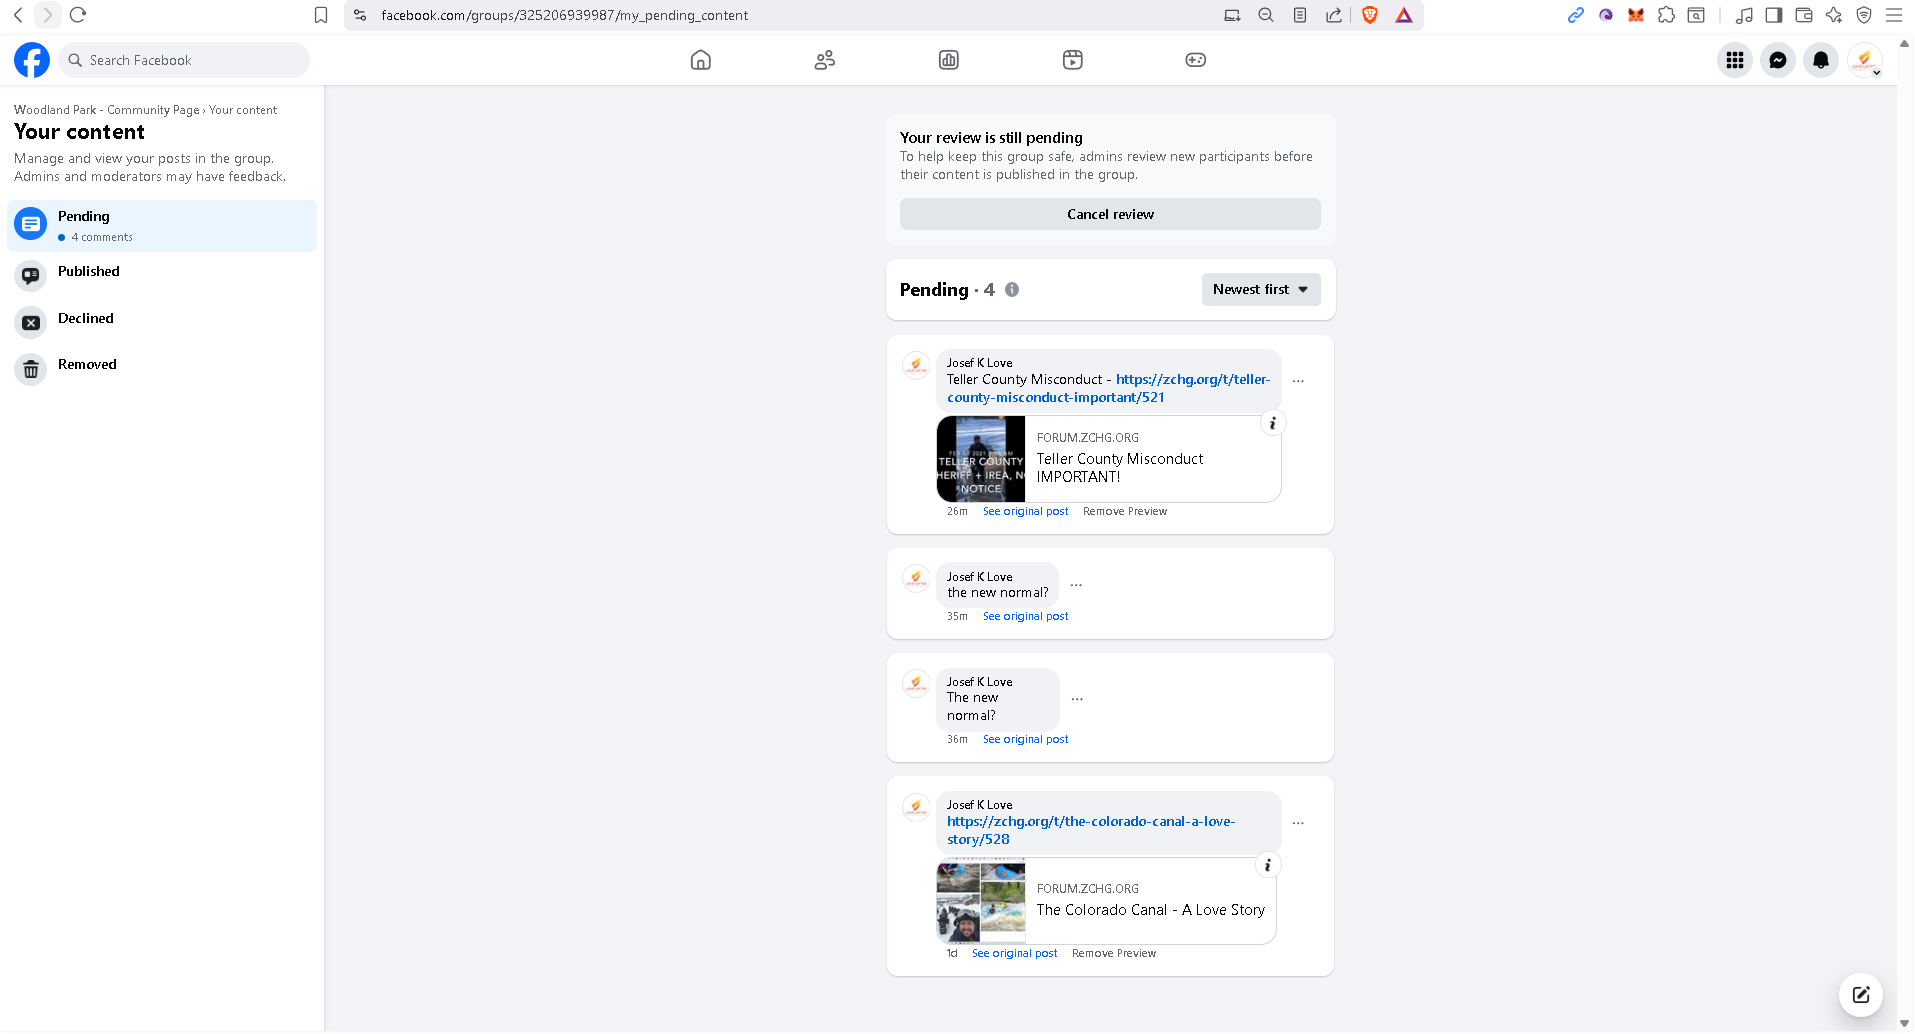Click the compose new message icon
The height and width of the screenshot is (1034, 1915).
[x=1860, y=994]
